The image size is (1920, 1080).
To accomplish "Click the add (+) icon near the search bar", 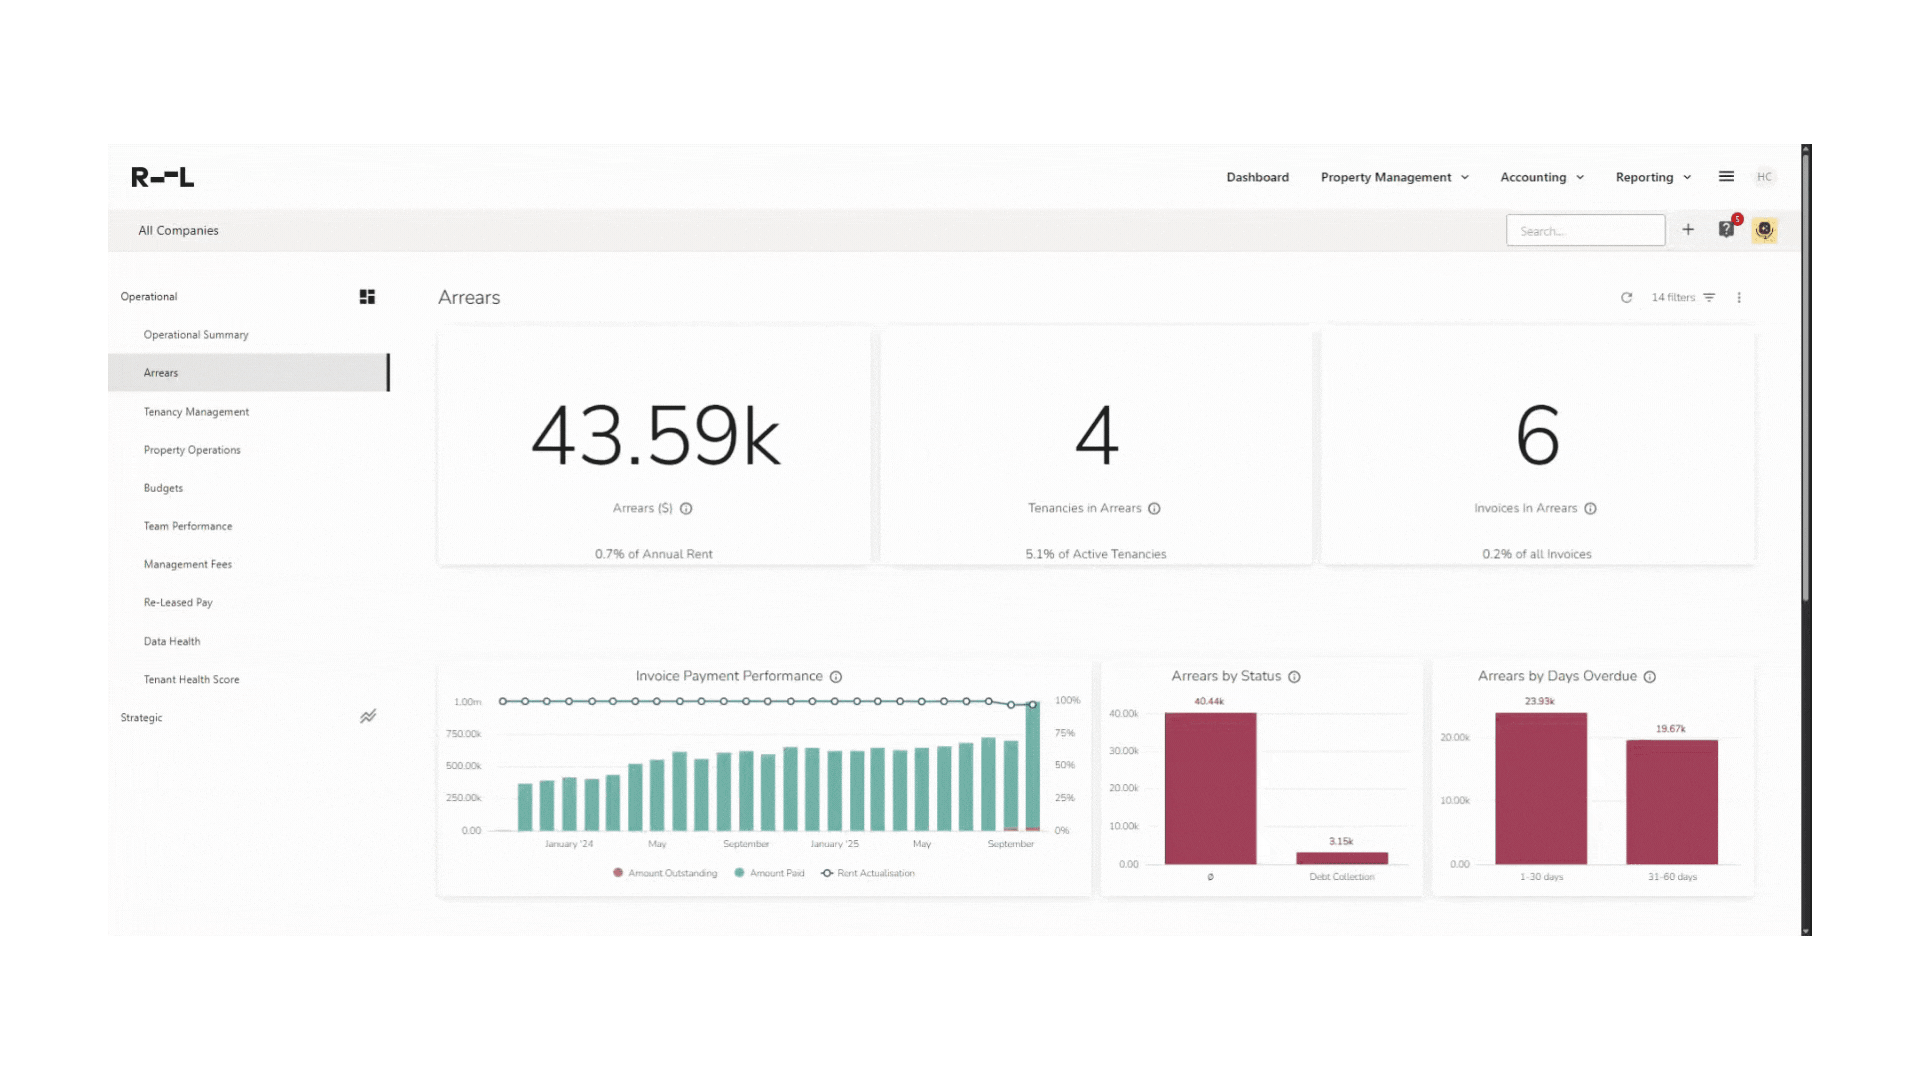I will tap(1688, 229).
